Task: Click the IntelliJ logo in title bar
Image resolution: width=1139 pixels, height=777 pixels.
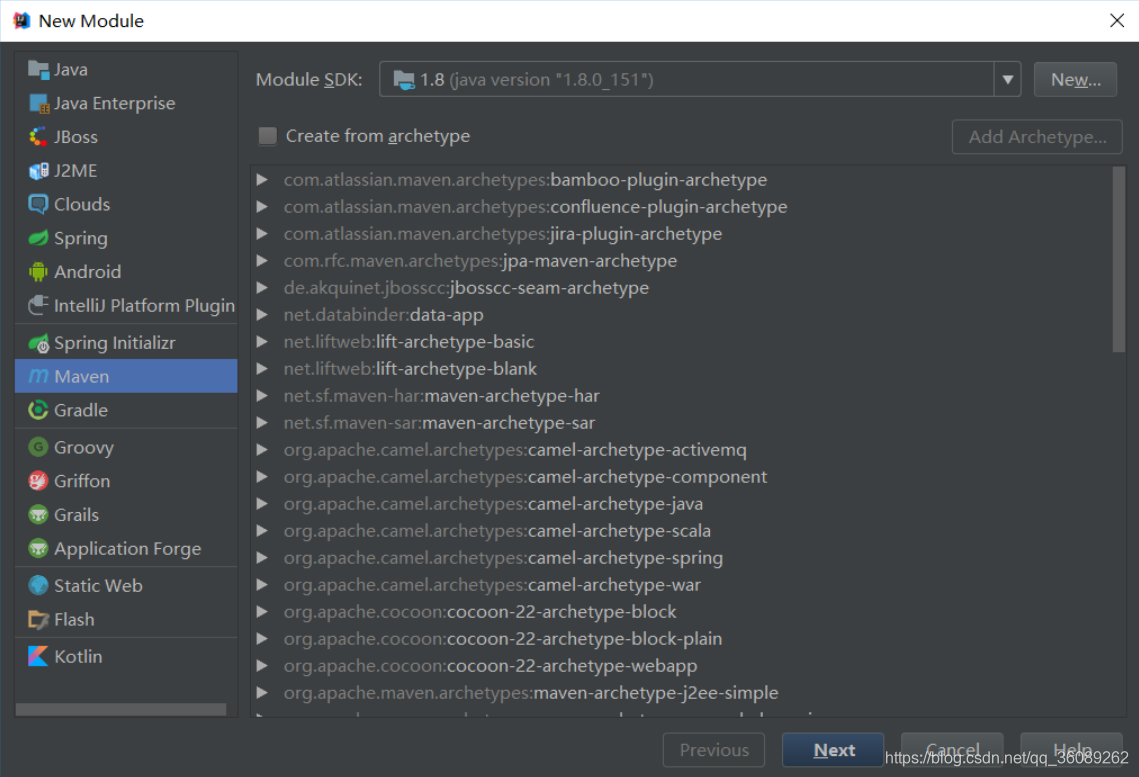Action: point(22,20)
